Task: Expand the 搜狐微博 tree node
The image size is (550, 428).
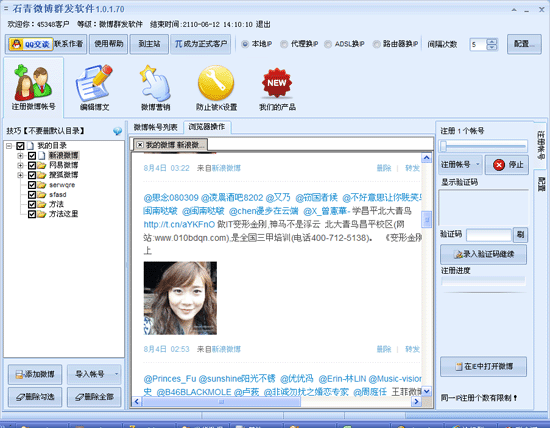Action: pyautogui.click(x=20, y=175)
